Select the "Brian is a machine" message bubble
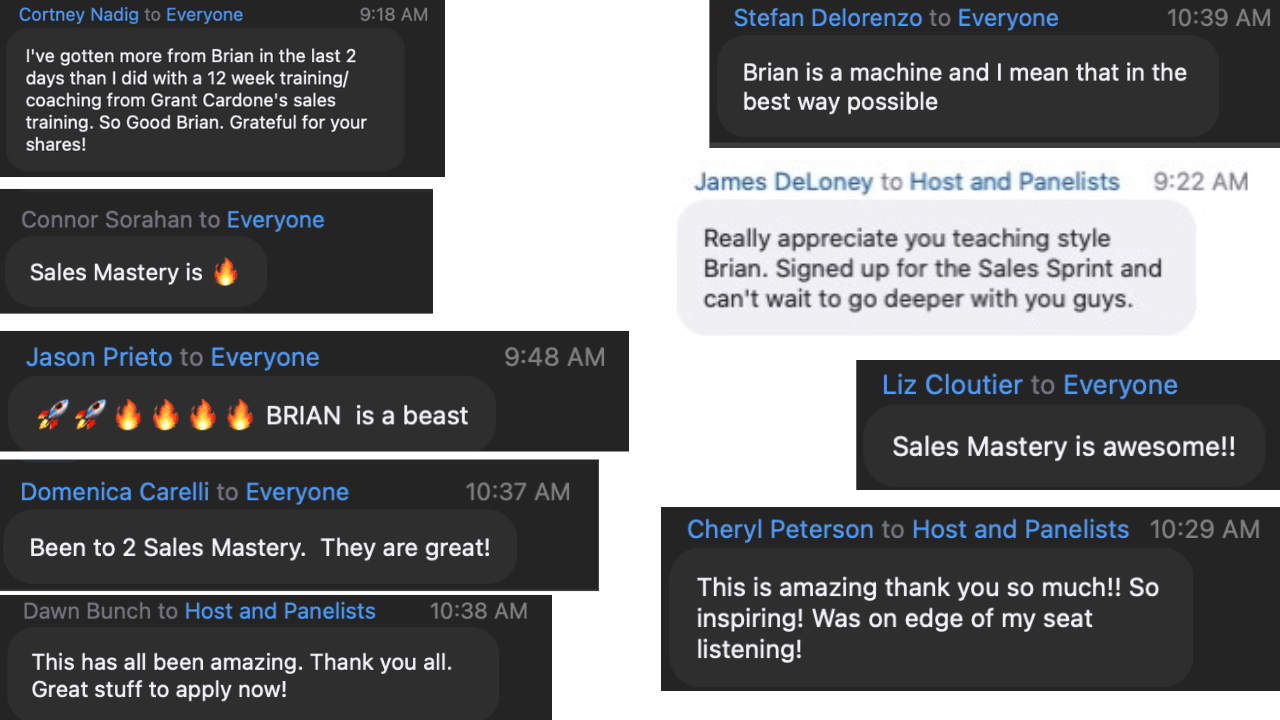The image size is (1280, 720). tap(966, 87)
